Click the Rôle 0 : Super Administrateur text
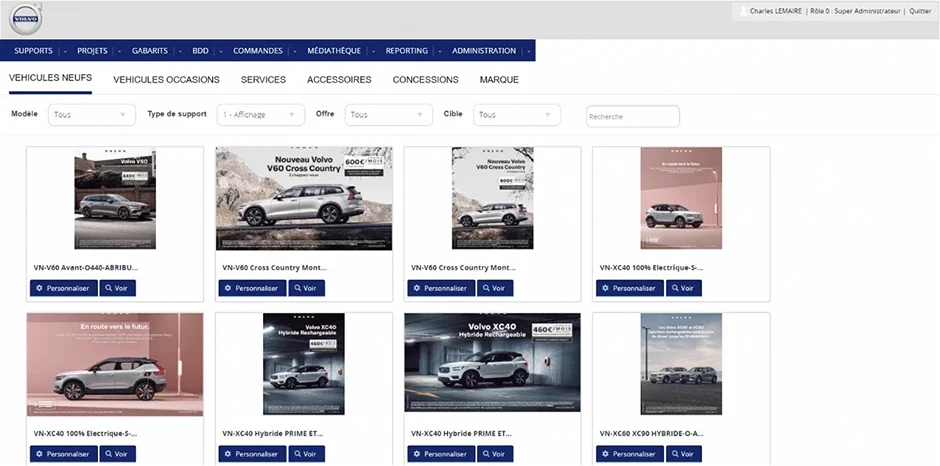 click(855, 11)
